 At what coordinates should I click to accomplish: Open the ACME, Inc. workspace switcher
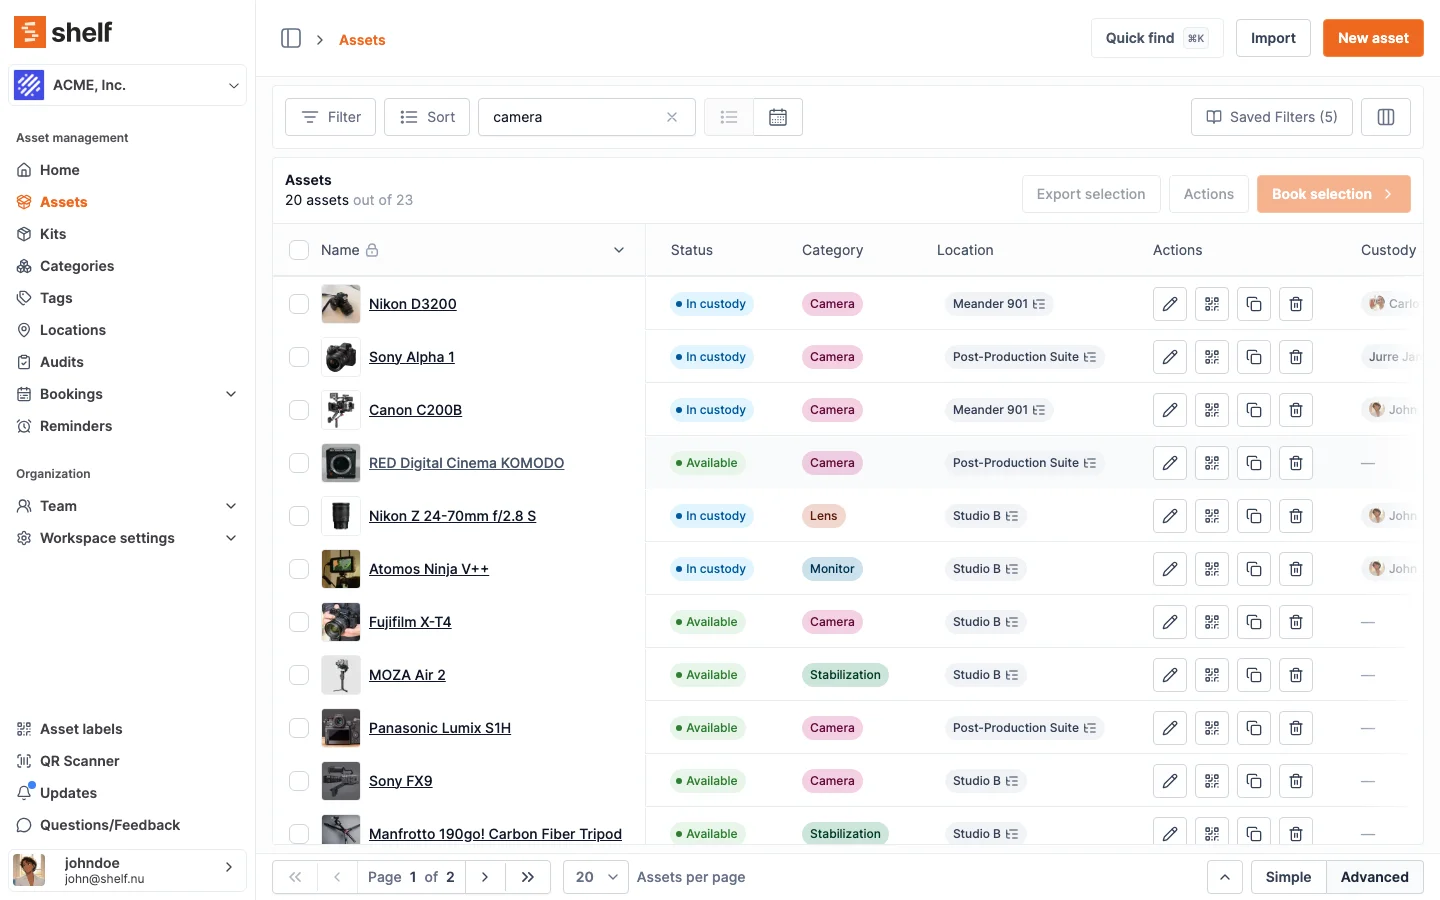tap(127, 85)
